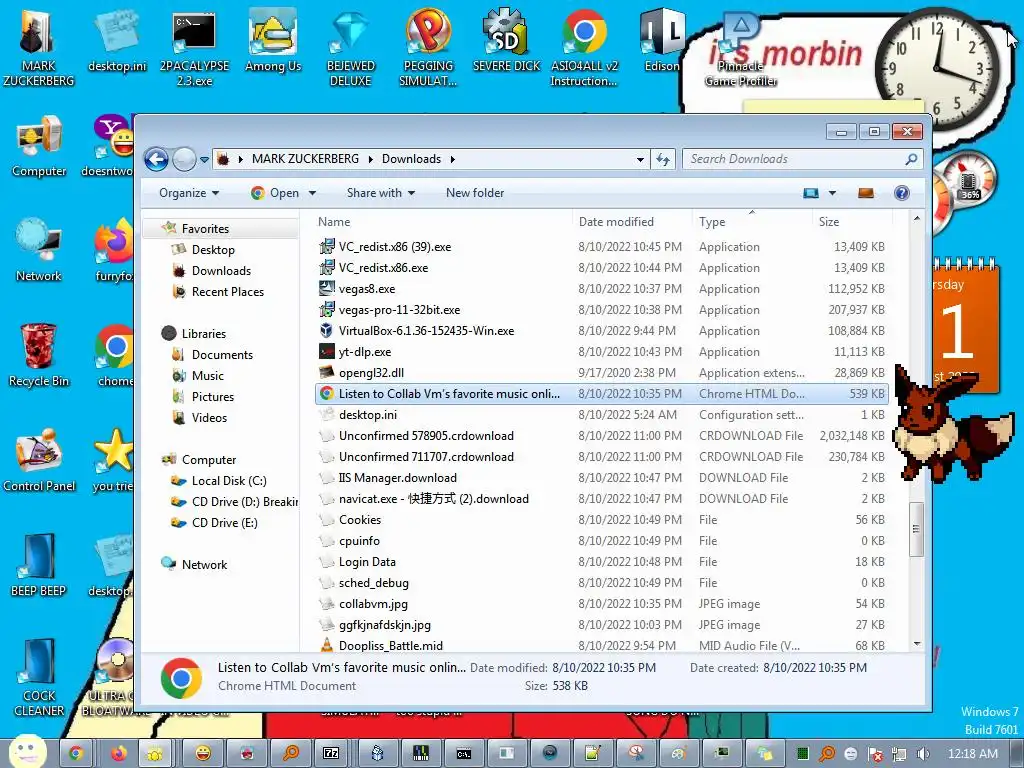The width and height of the screenshot is (1024, 768).
Task: Open the Share with dropdown
Action: (x=381, y=193)
